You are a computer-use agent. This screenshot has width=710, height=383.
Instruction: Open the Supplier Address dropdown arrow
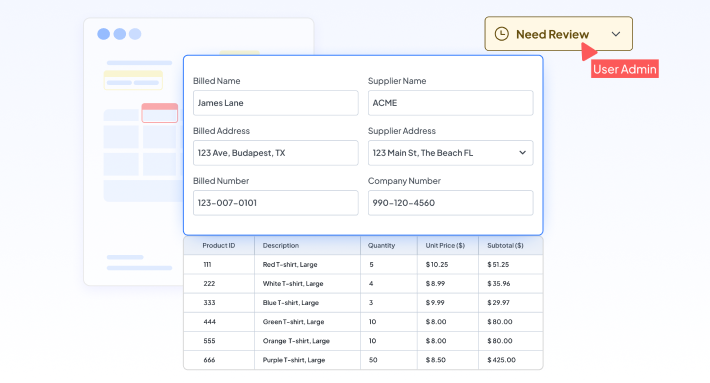coord(523,153)
